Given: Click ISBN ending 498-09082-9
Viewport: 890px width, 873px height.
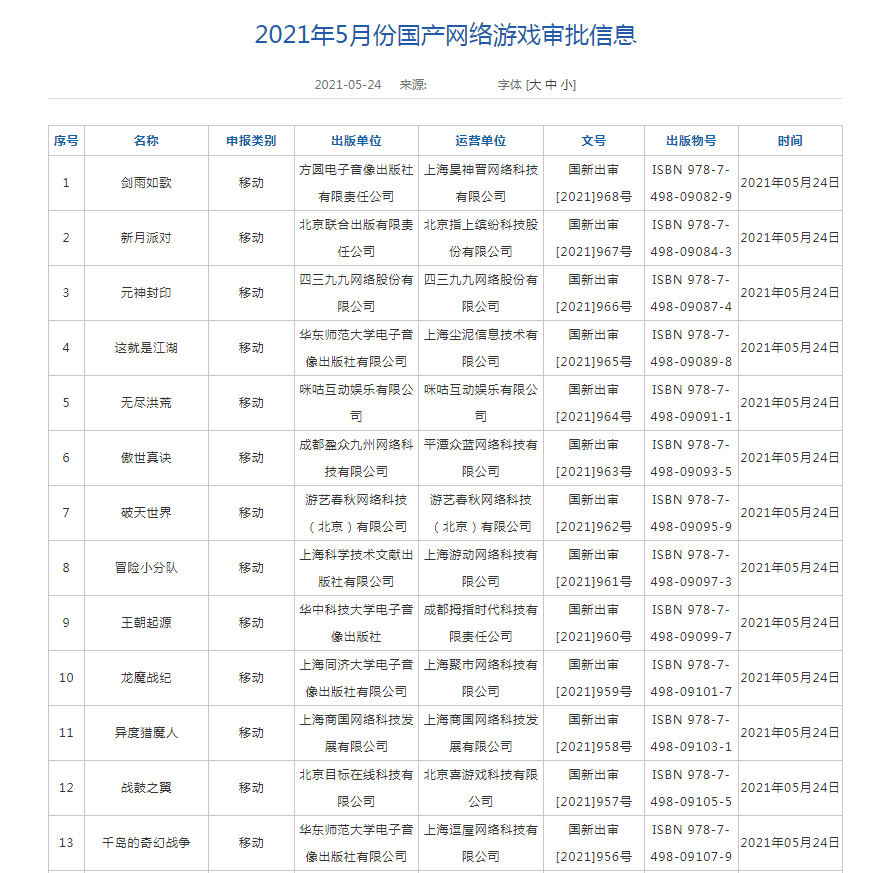Looking at the screenshot, I should click(691, 197).
